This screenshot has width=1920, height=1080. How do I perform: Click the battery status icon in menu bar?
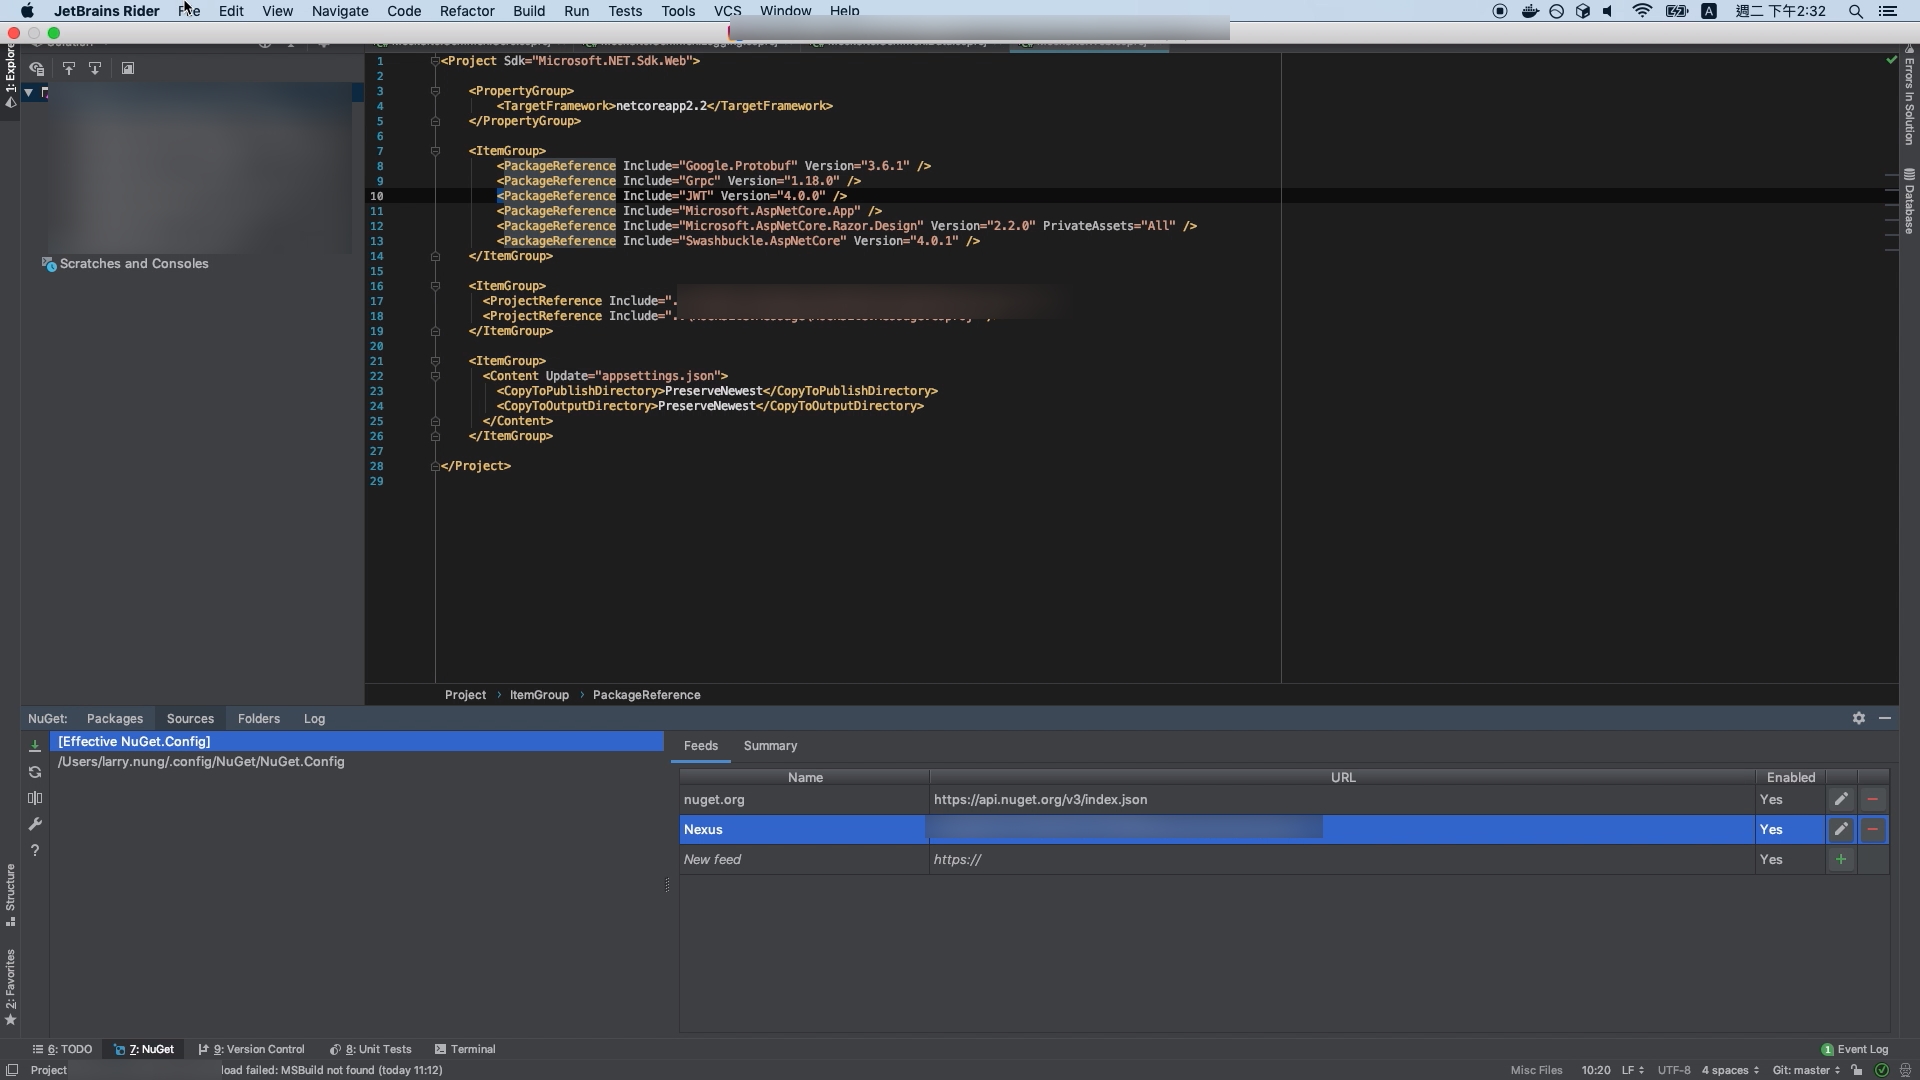pyautogui.click(x=1677, y=11)
